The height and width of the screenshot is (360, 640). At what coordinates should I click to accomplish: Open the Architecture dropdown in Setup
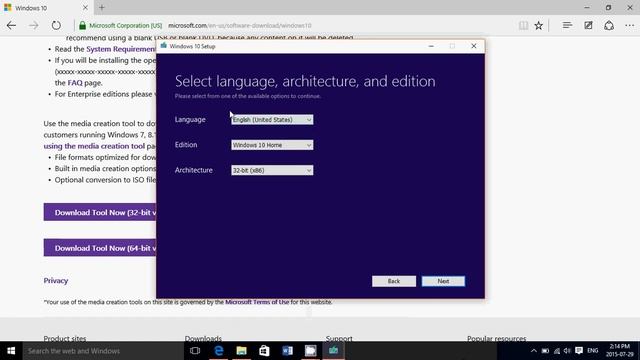pos(272,170)
